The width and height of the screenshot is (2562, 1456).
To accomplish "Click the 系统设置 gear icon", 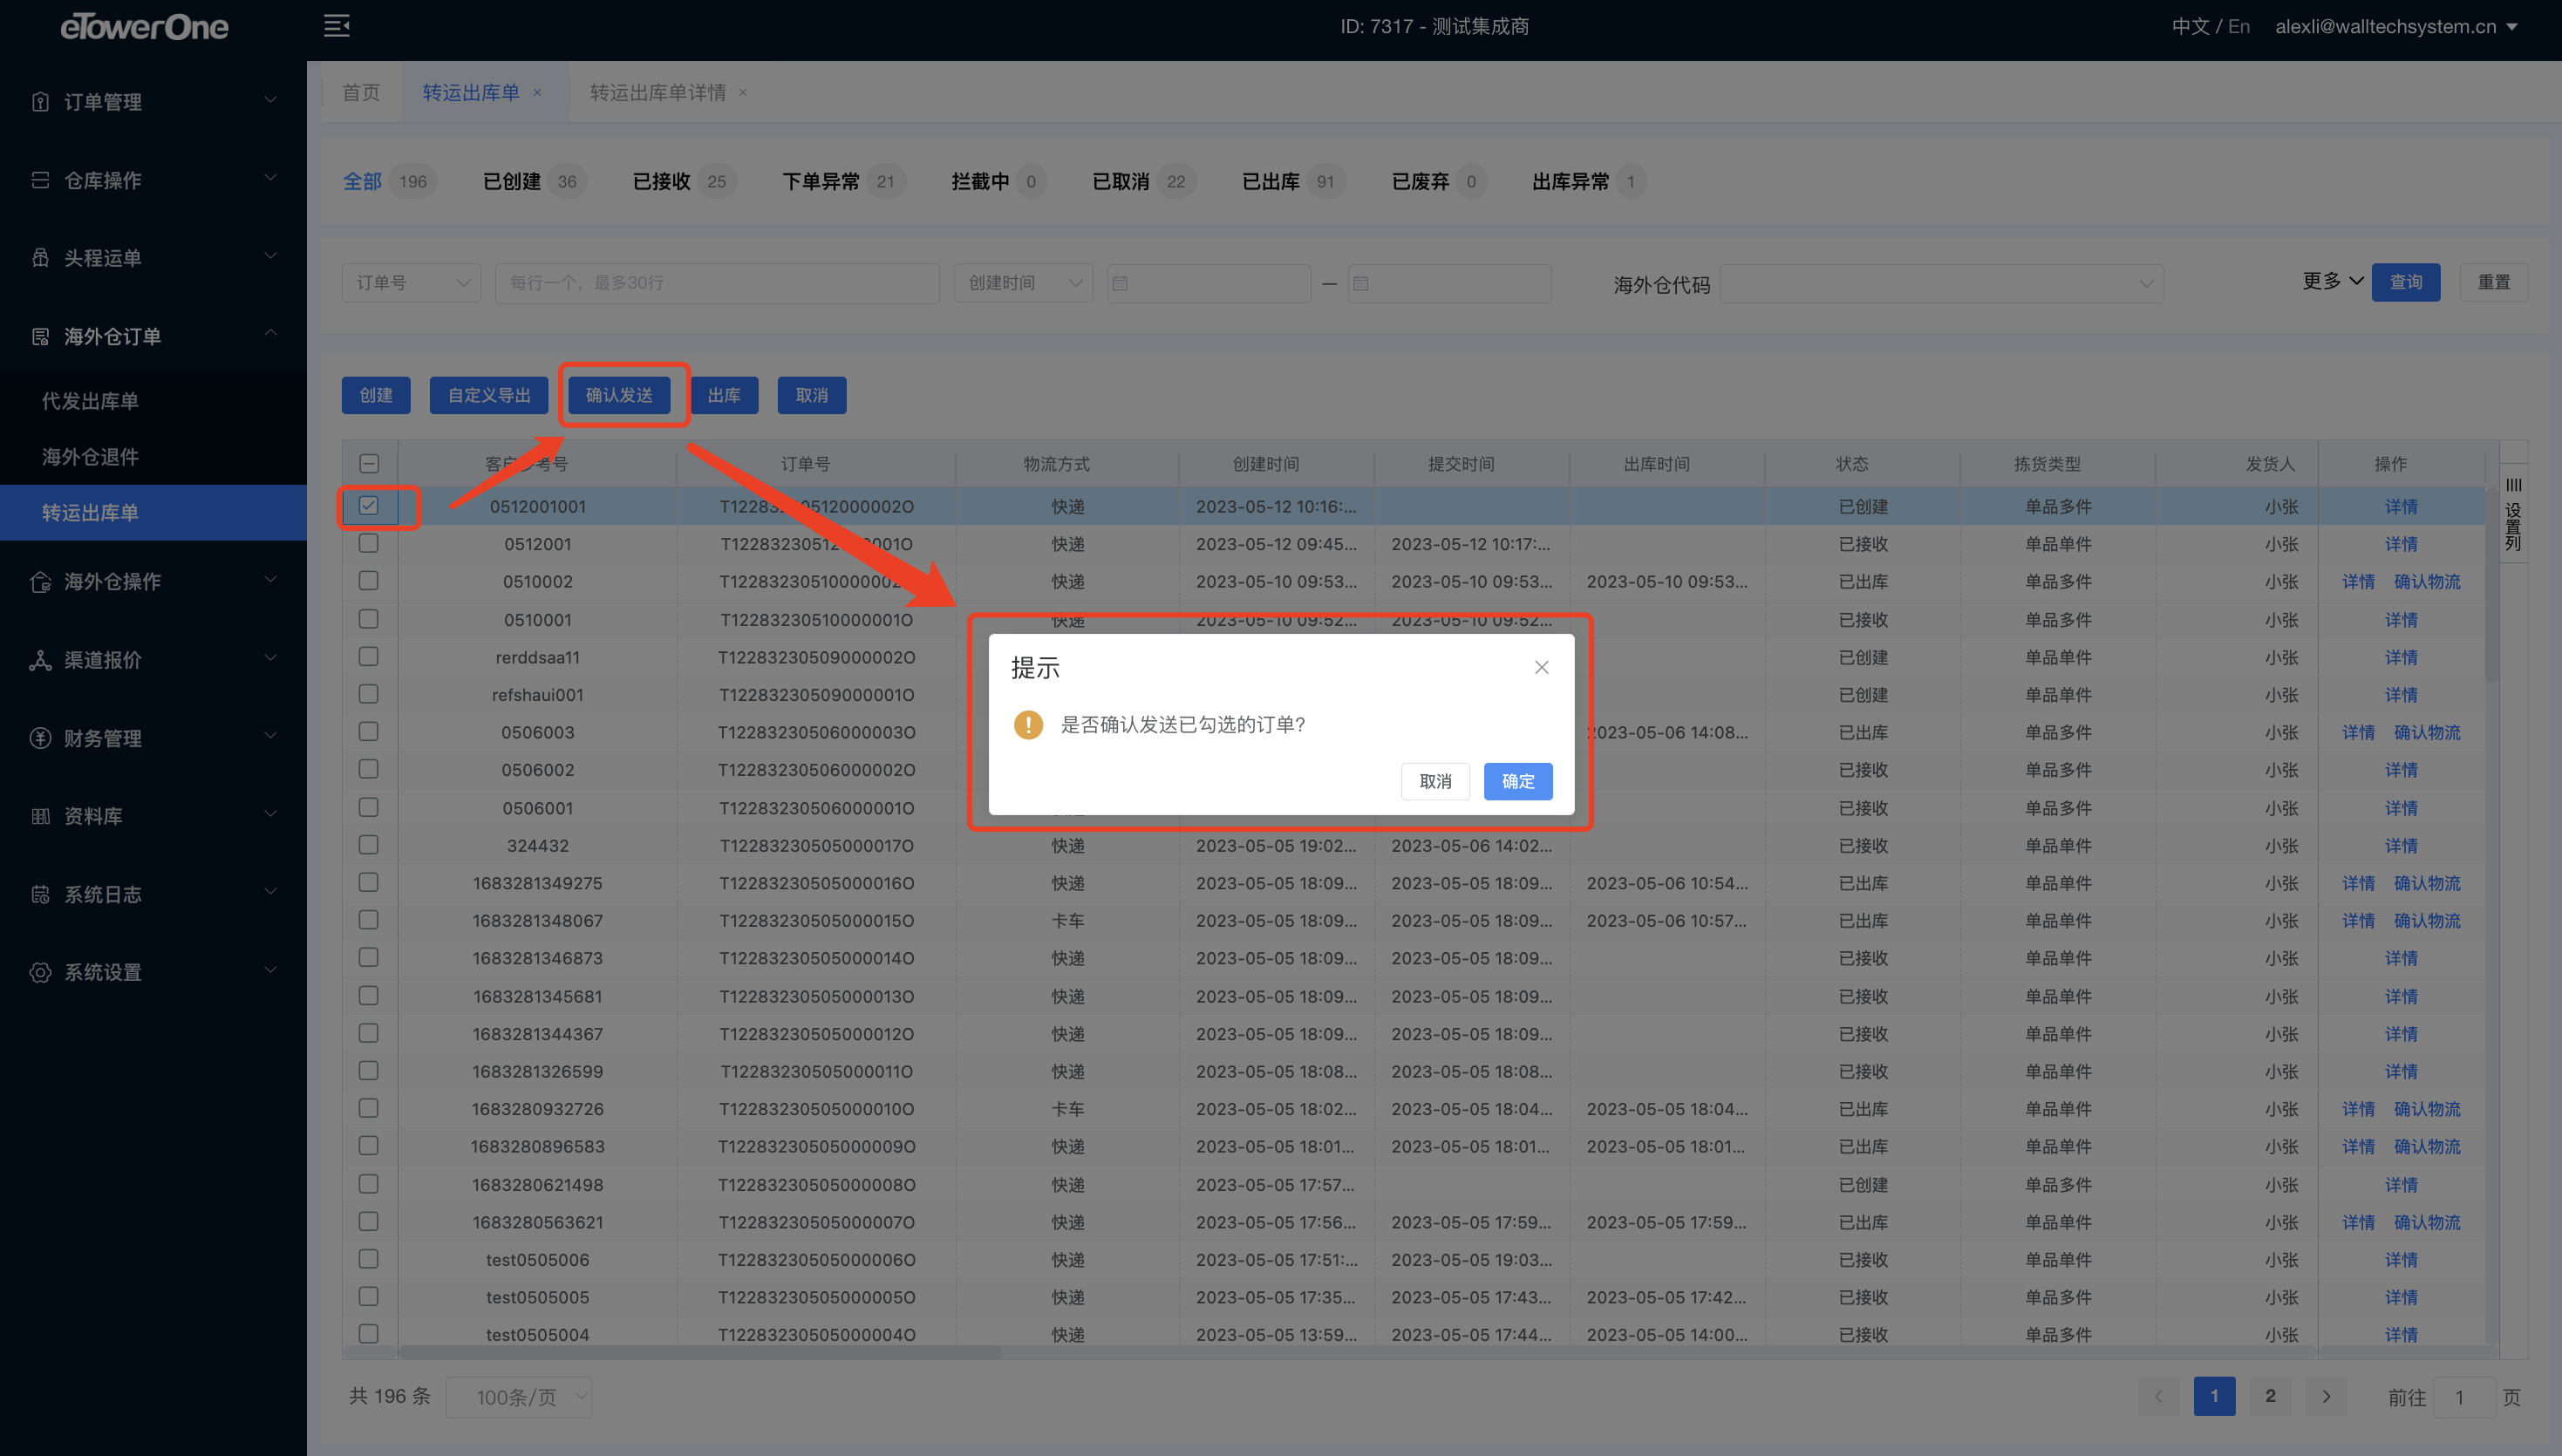I will 40,972.
